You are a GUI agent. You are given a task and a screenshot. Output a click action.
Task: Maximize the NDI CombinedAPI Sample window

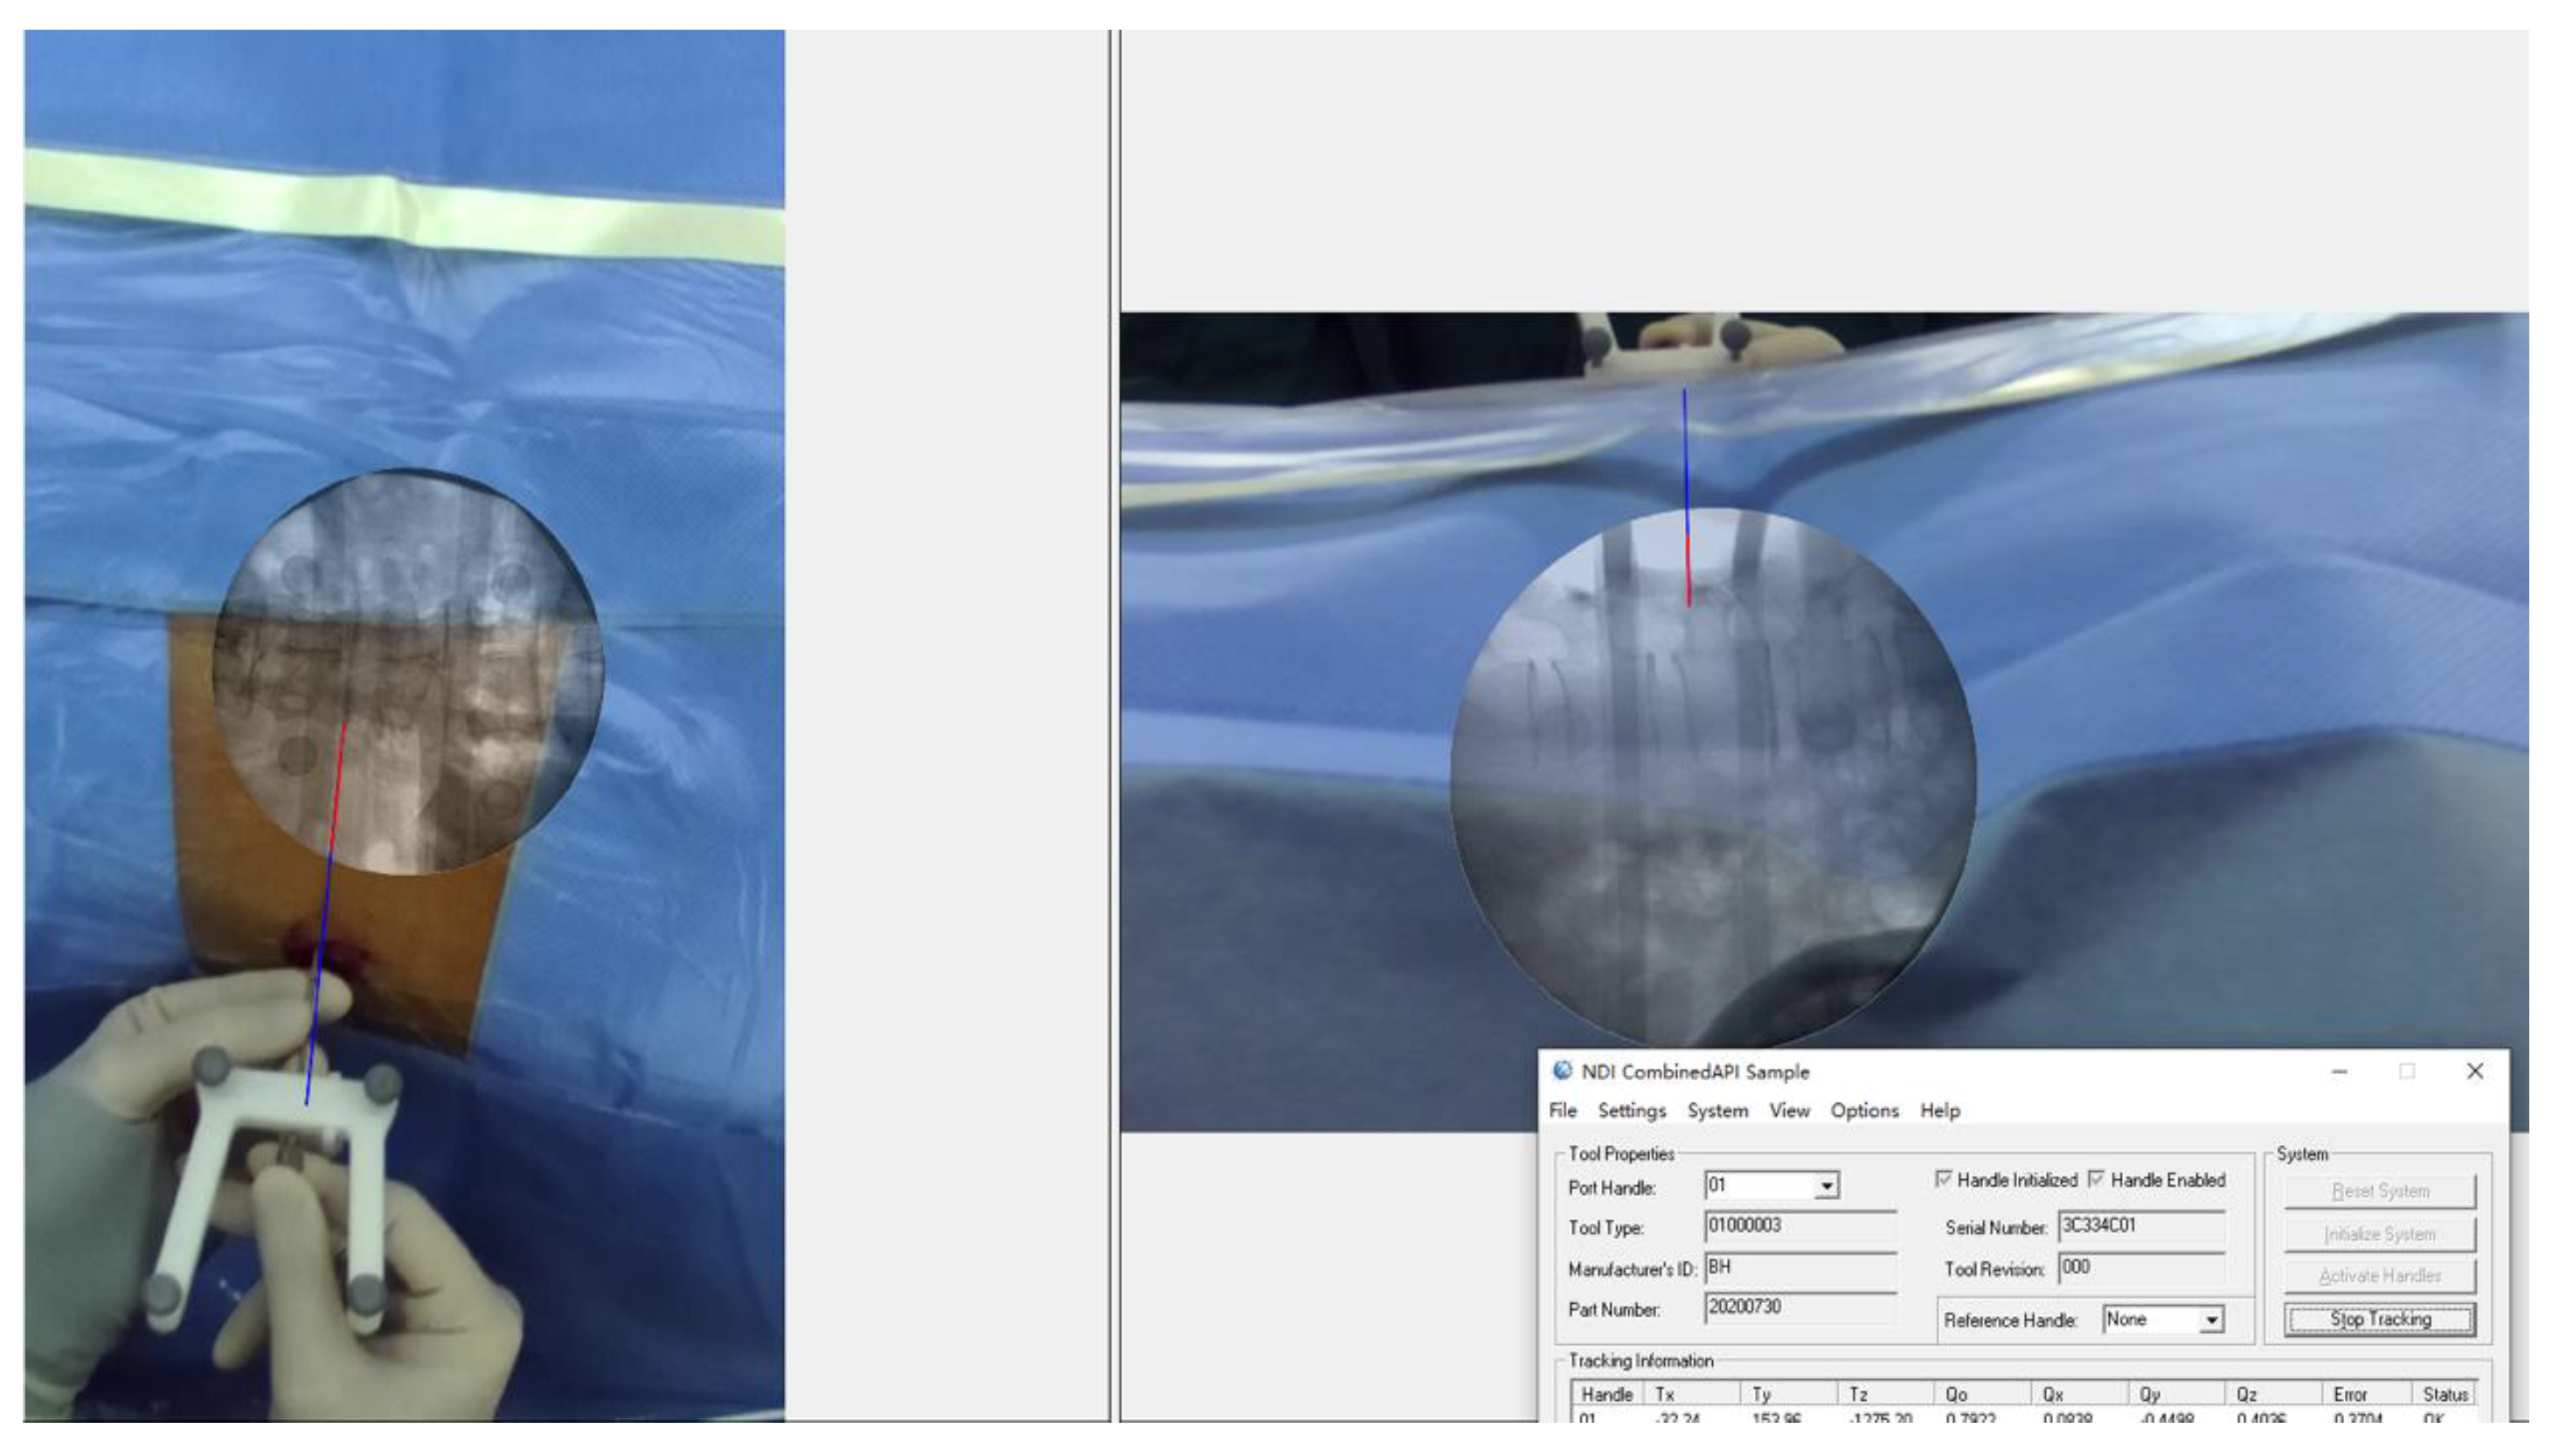[2407, 1072]
